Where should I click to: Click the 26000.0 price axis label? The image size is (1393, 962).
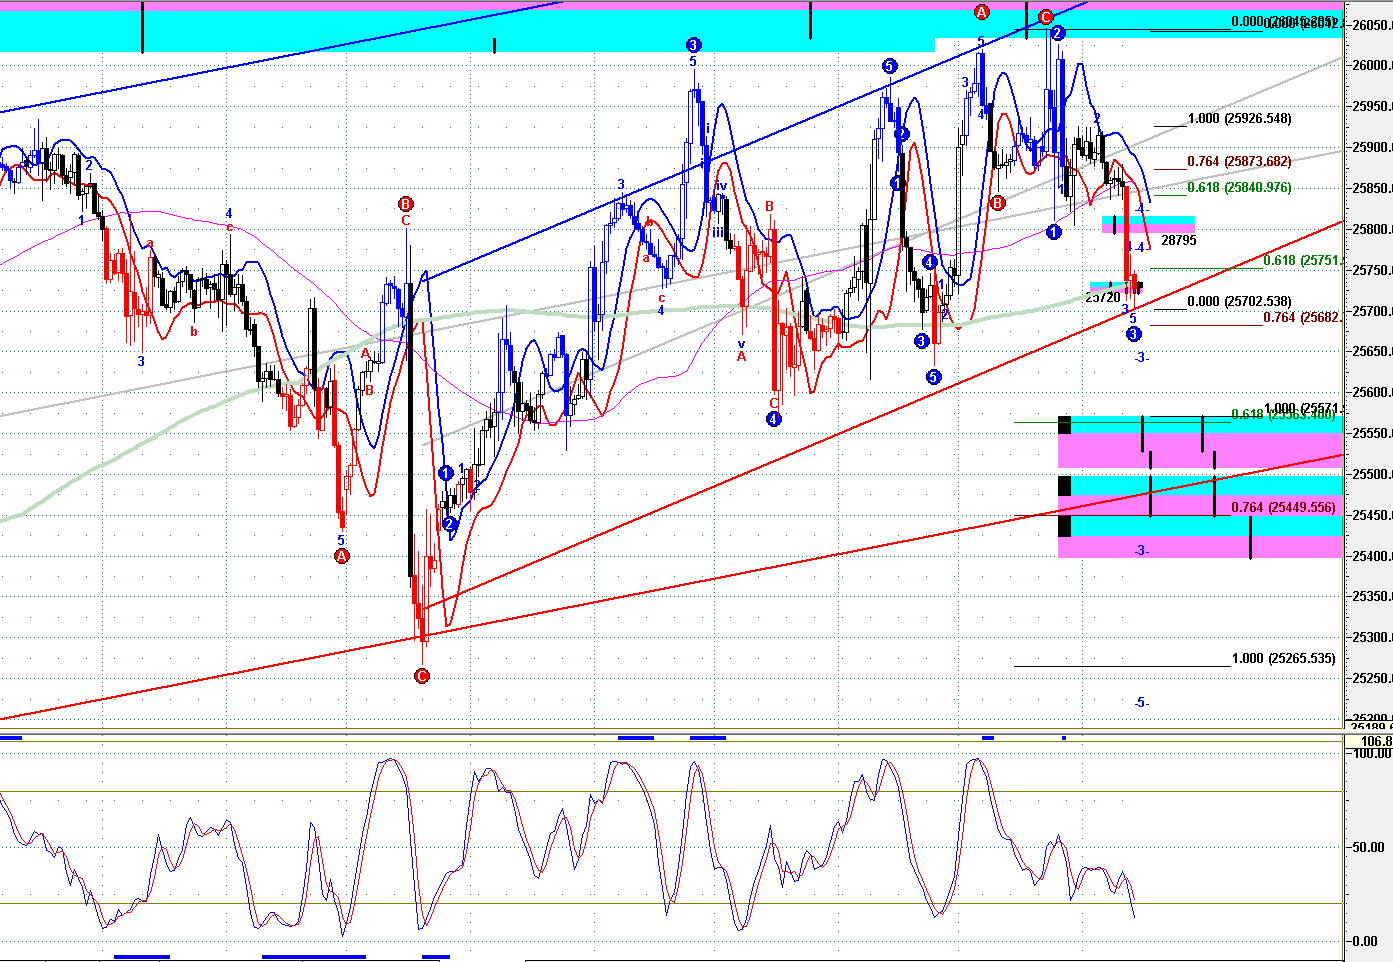click(1369, 66)
